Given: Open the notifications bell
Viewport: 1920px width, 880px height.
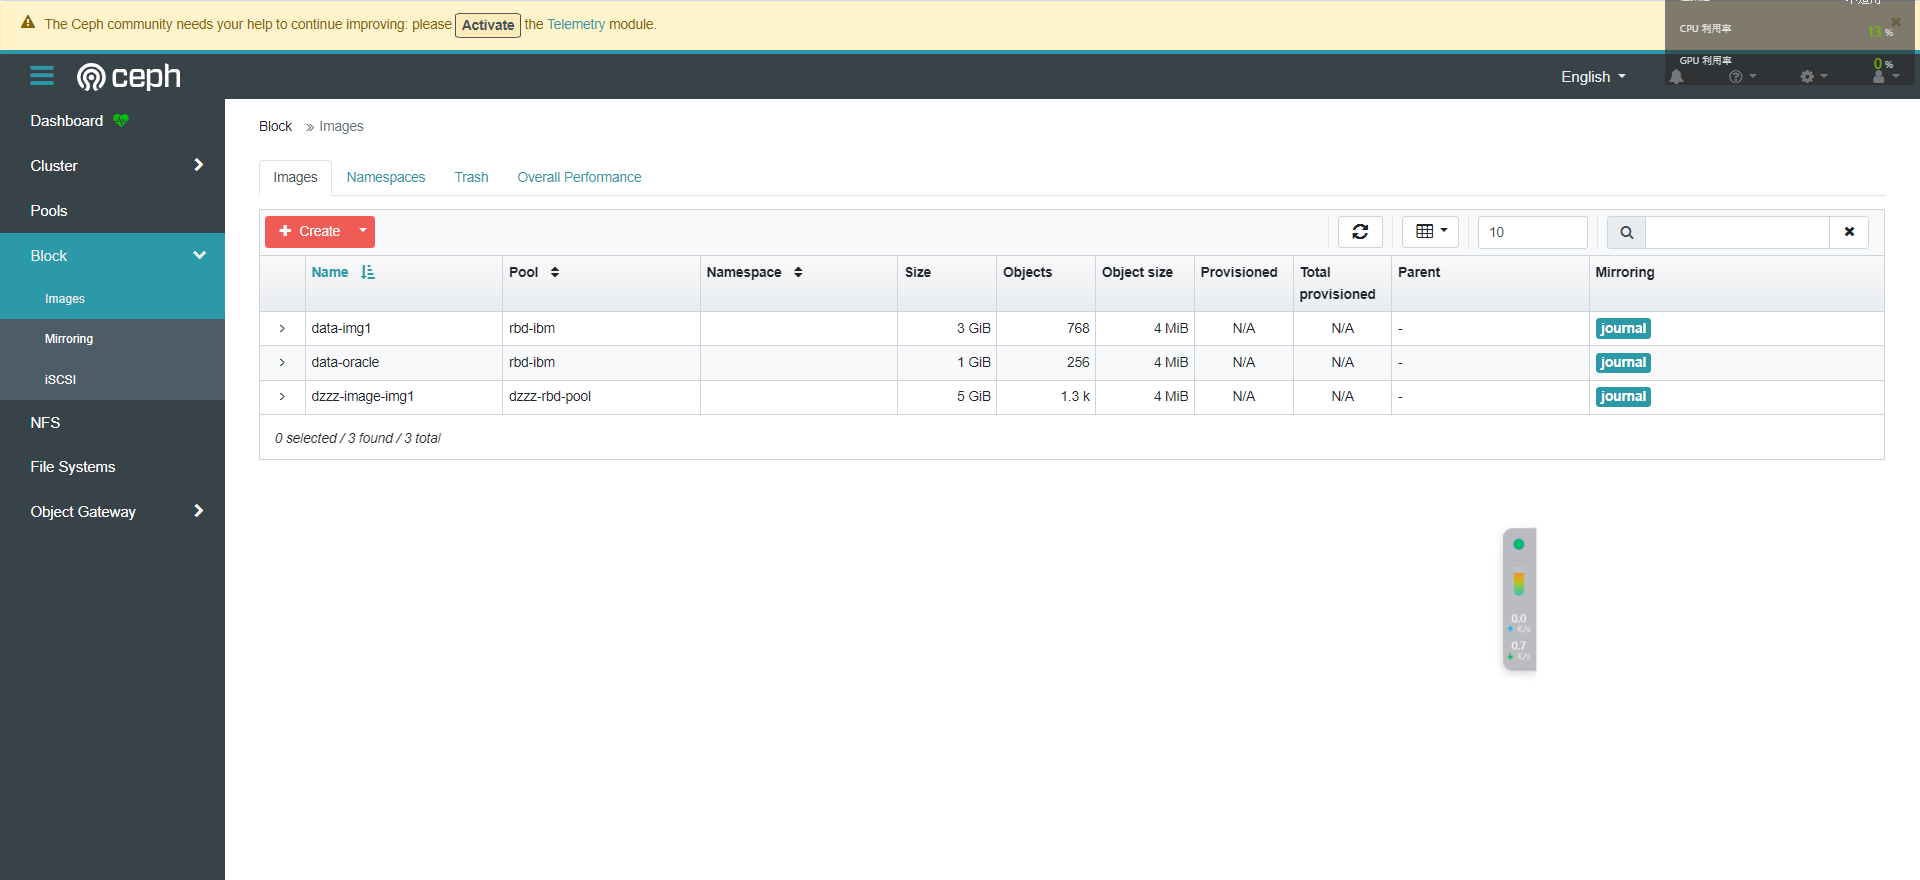Looking at the screenshot, I should tap(1677, 77).
